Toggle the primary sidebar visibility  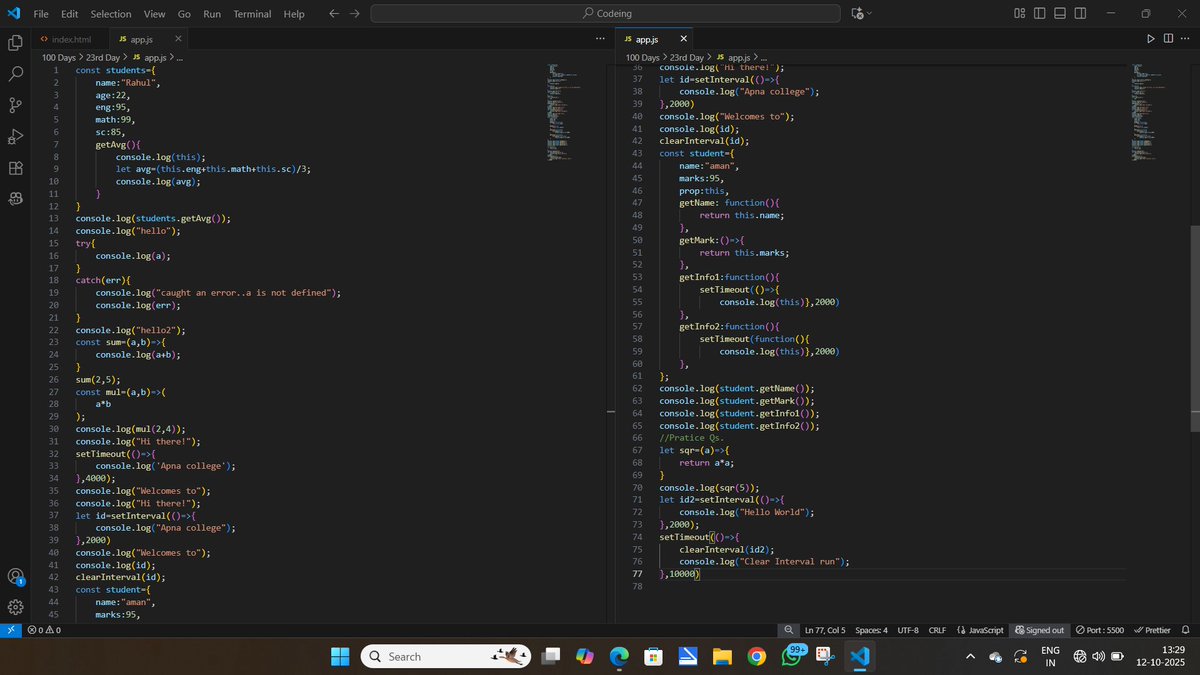(1038, 13)
